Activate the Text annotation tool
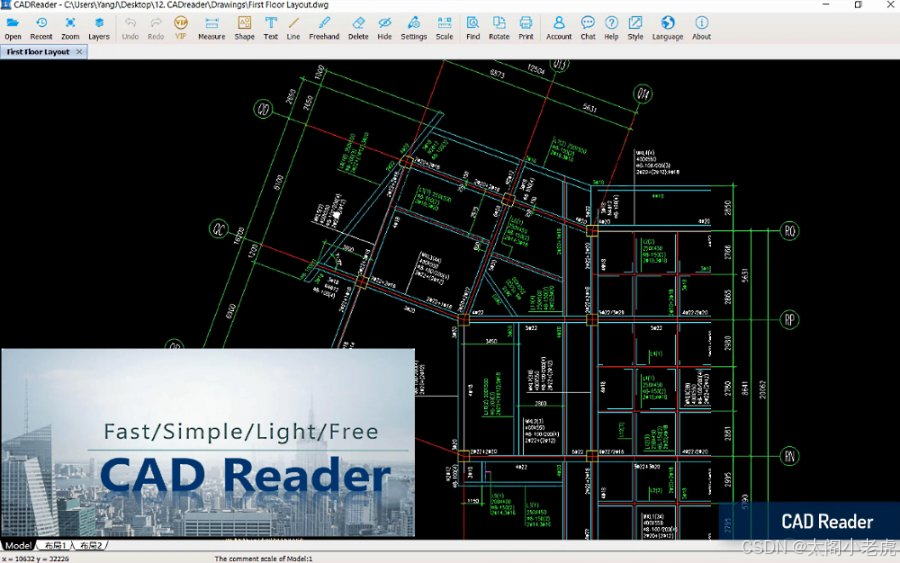 271,28
